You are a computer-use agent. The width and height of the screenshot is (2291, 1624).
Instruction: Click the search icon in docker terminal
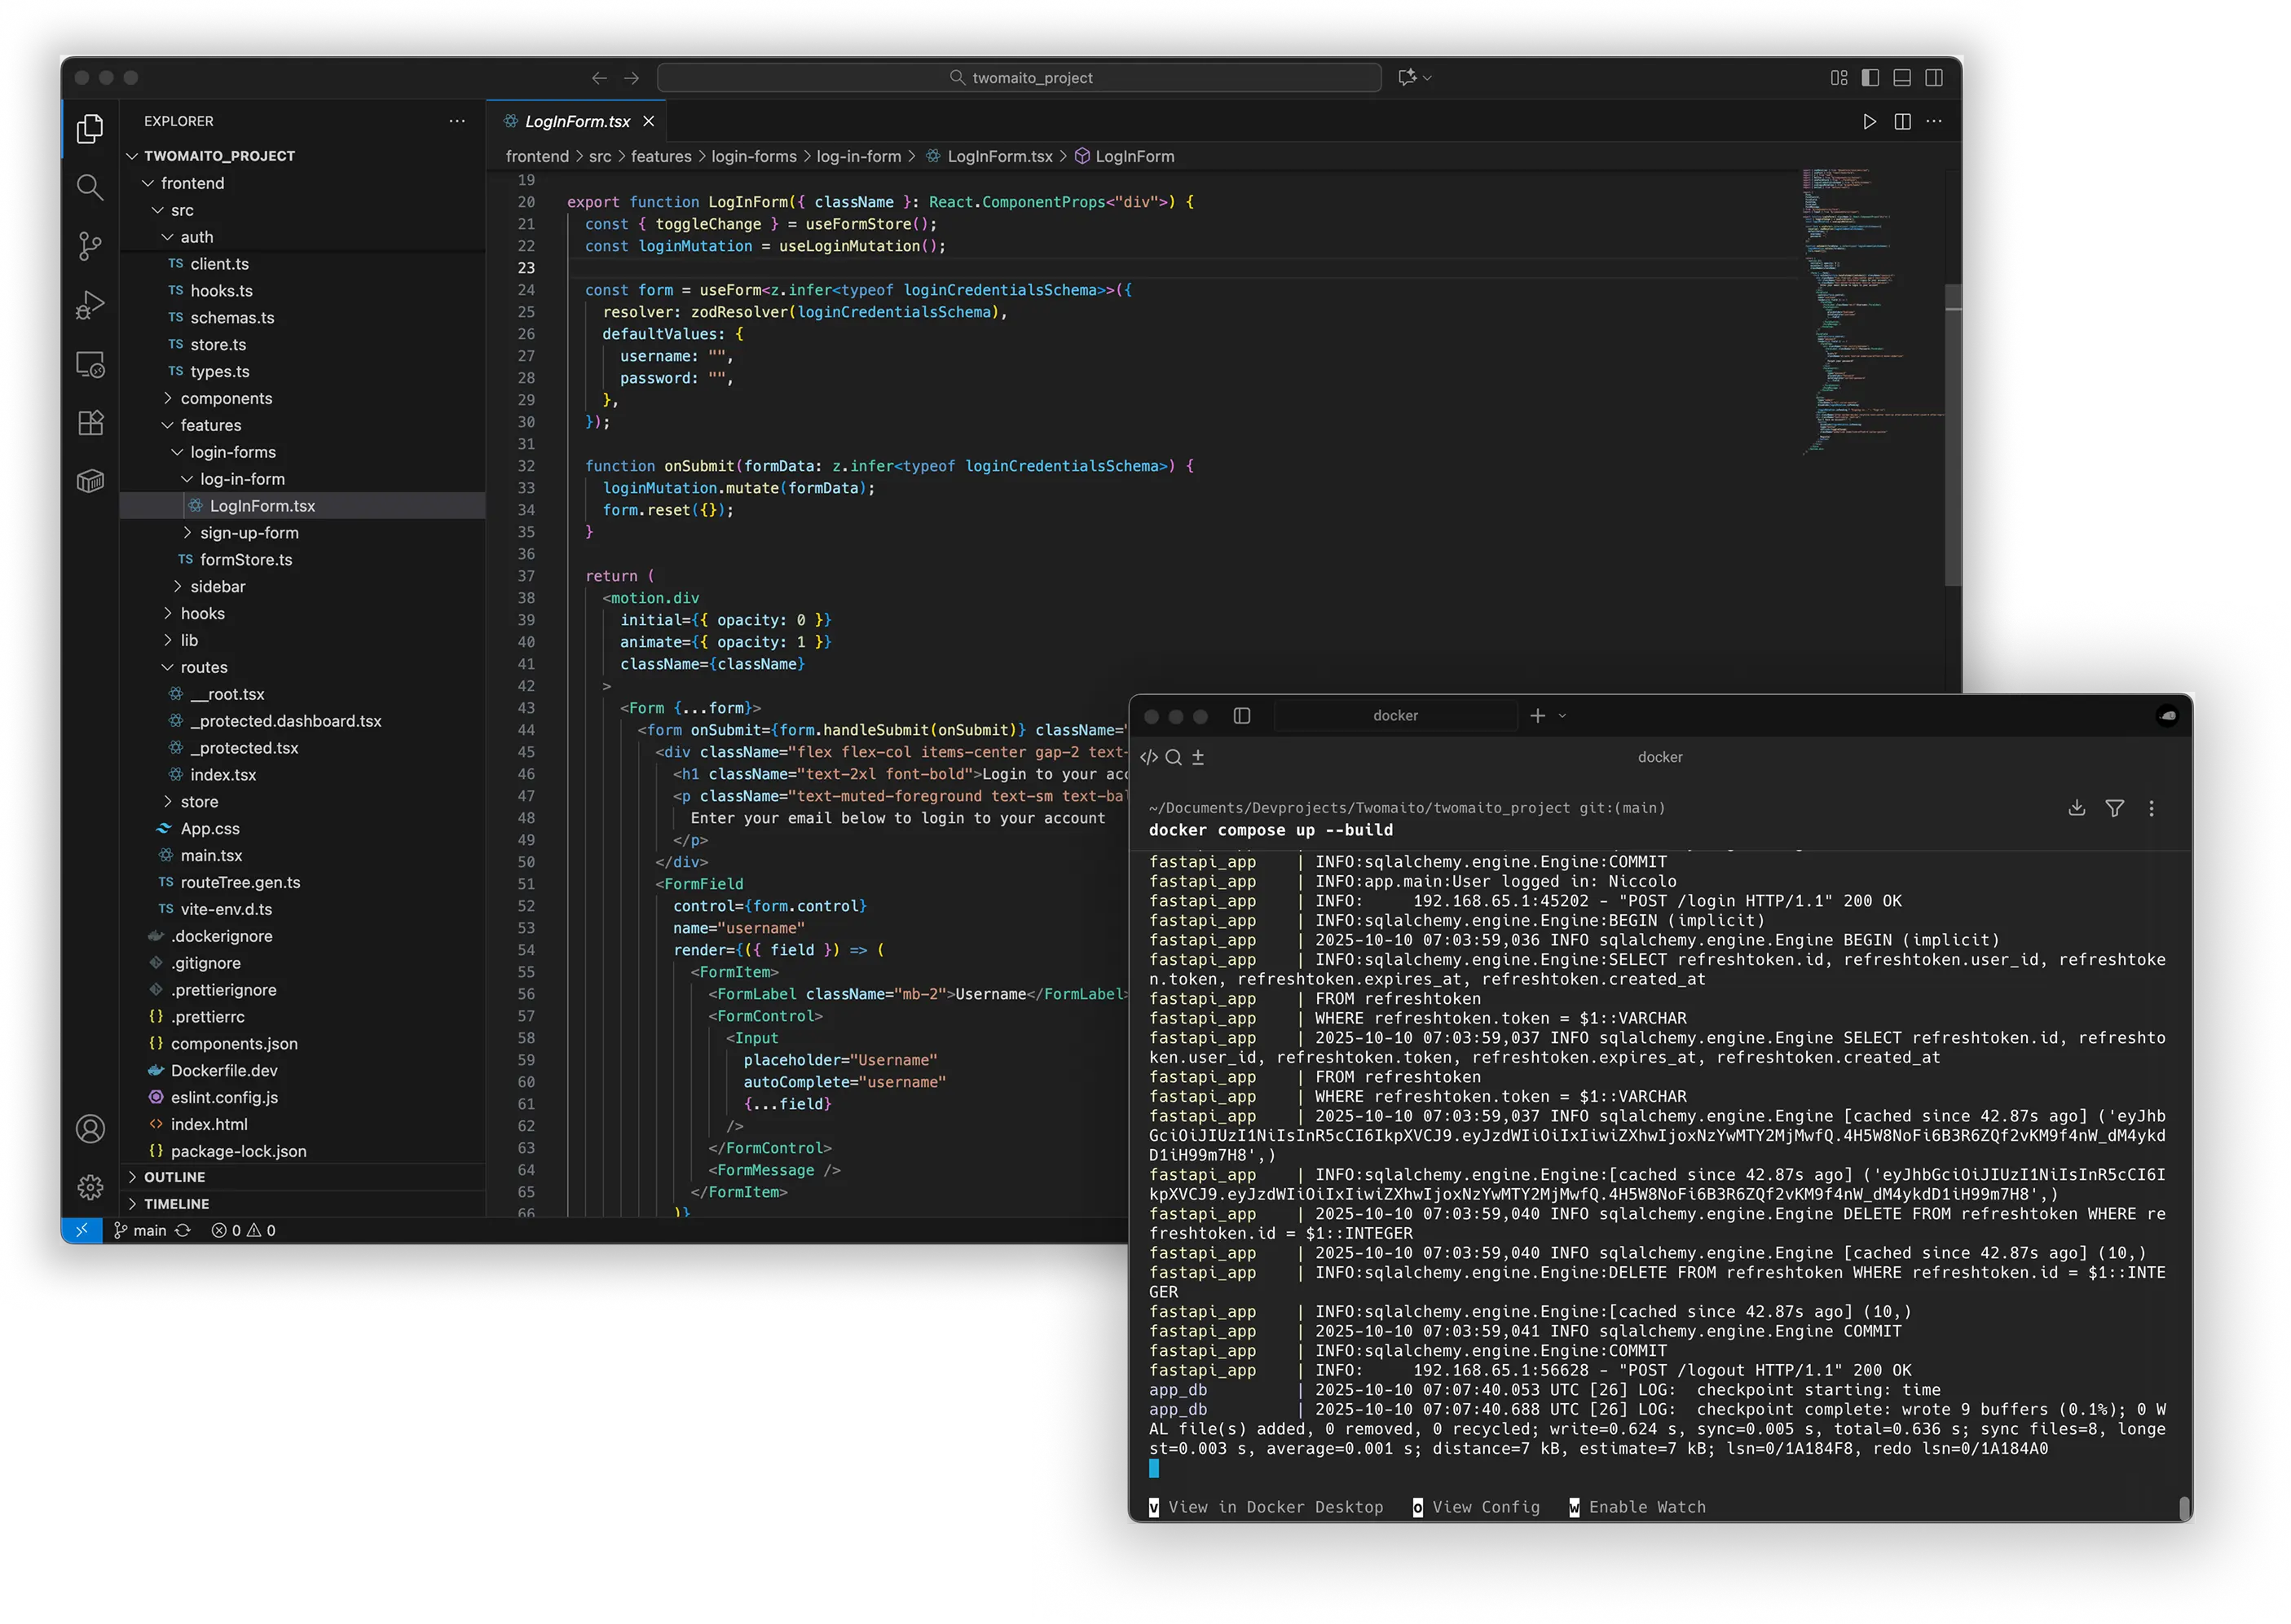[1173, 757]
